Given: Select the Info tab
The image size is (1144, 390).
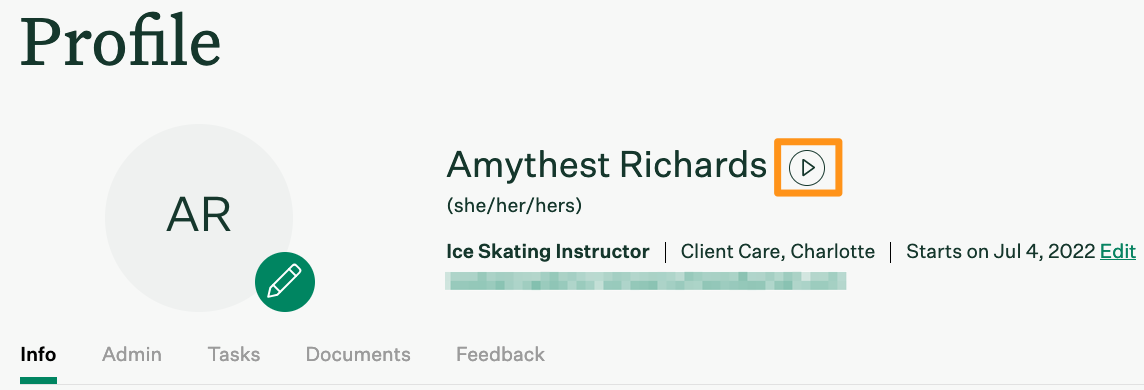Looking at the screenshot, I should point(38,355).
